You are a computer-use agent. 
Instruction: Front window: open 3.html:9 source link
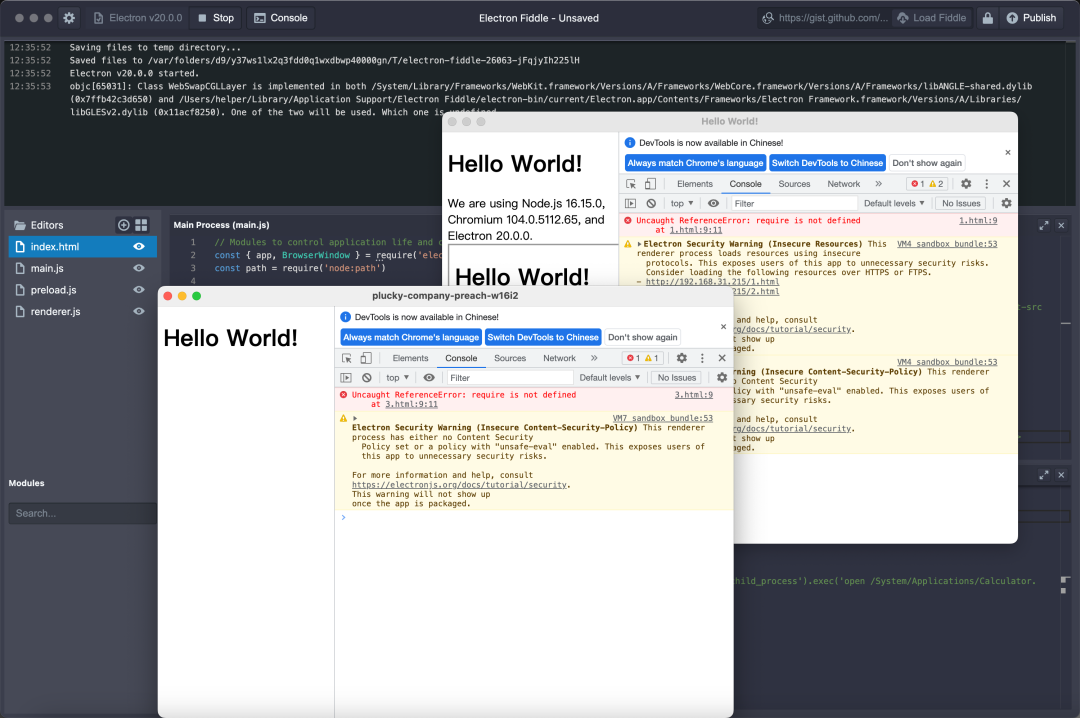pyautogui.click(x=694, y=395)
